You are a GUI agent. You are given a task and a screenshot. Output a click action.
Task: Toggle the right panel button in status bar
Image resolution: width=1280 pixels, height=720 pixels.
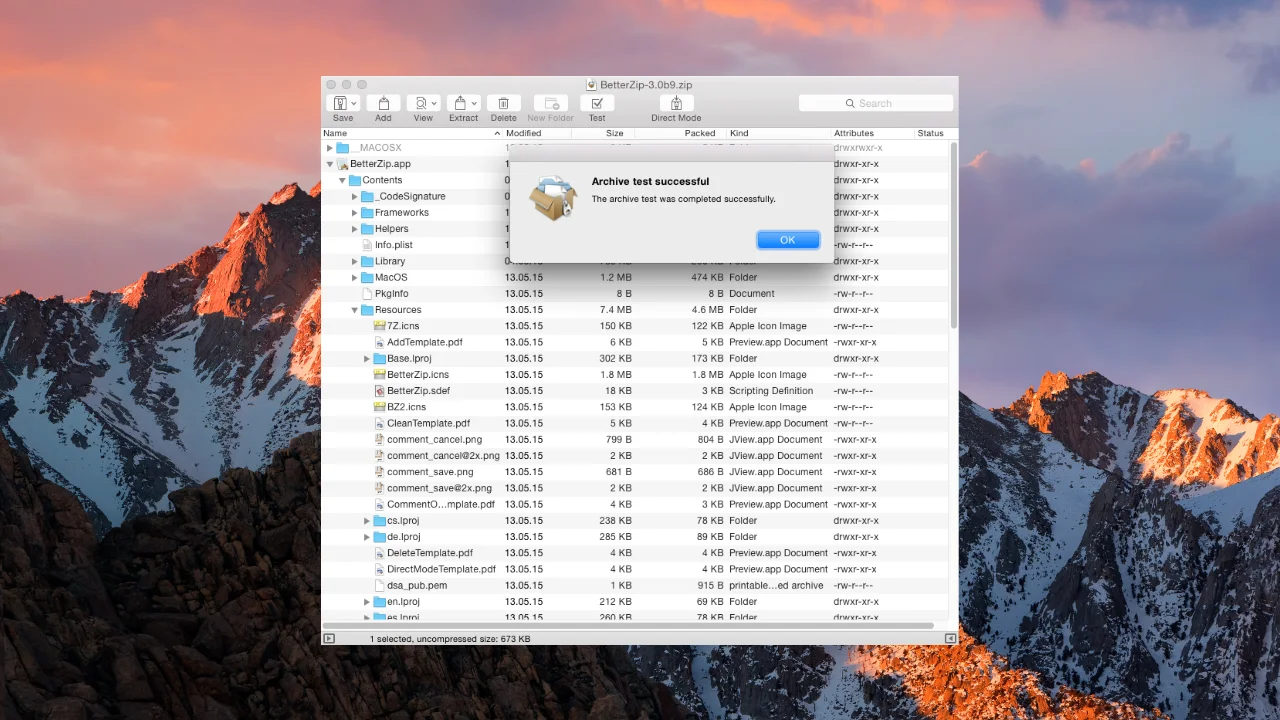point(950,638)
